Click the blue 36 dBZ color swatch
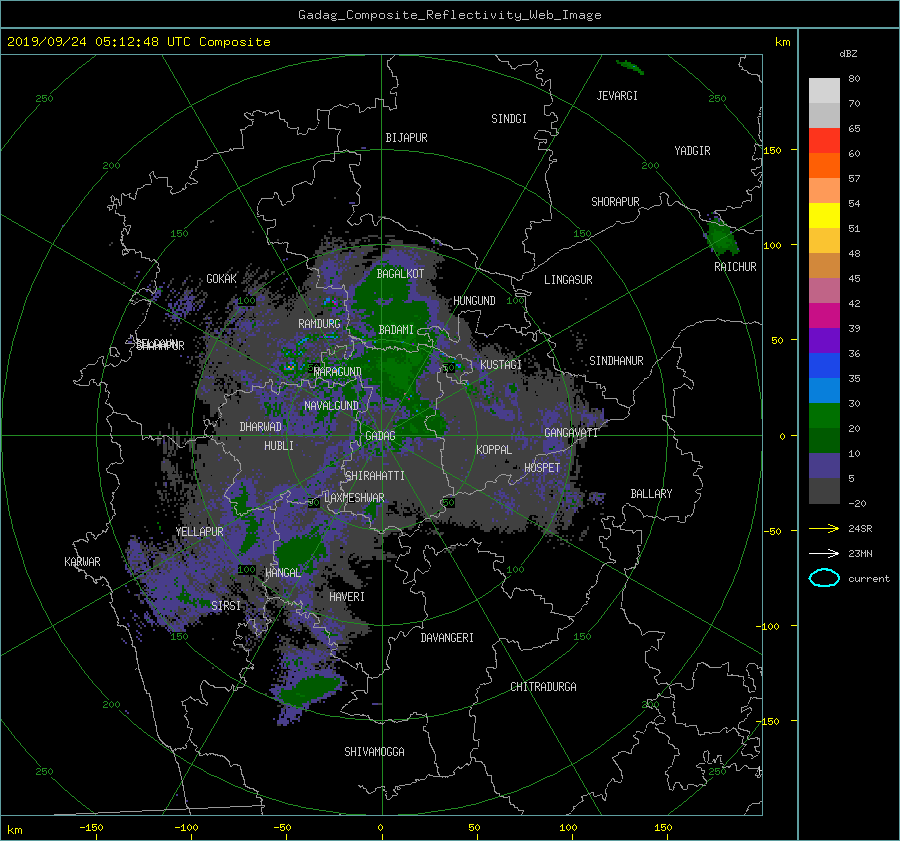900x841 pixels. click(824, 365)
